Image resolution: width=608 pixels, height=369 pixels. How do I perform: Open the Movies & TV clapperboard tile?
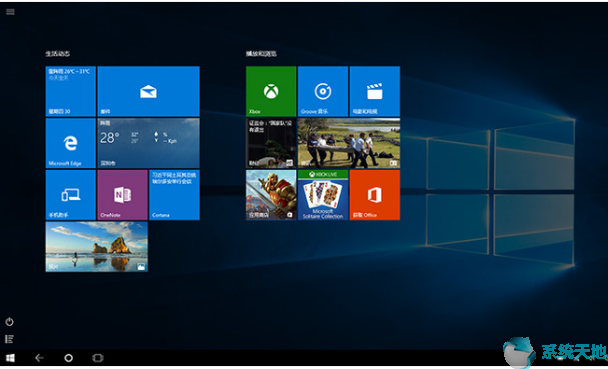pyautogui.click(x=375, y=91)
